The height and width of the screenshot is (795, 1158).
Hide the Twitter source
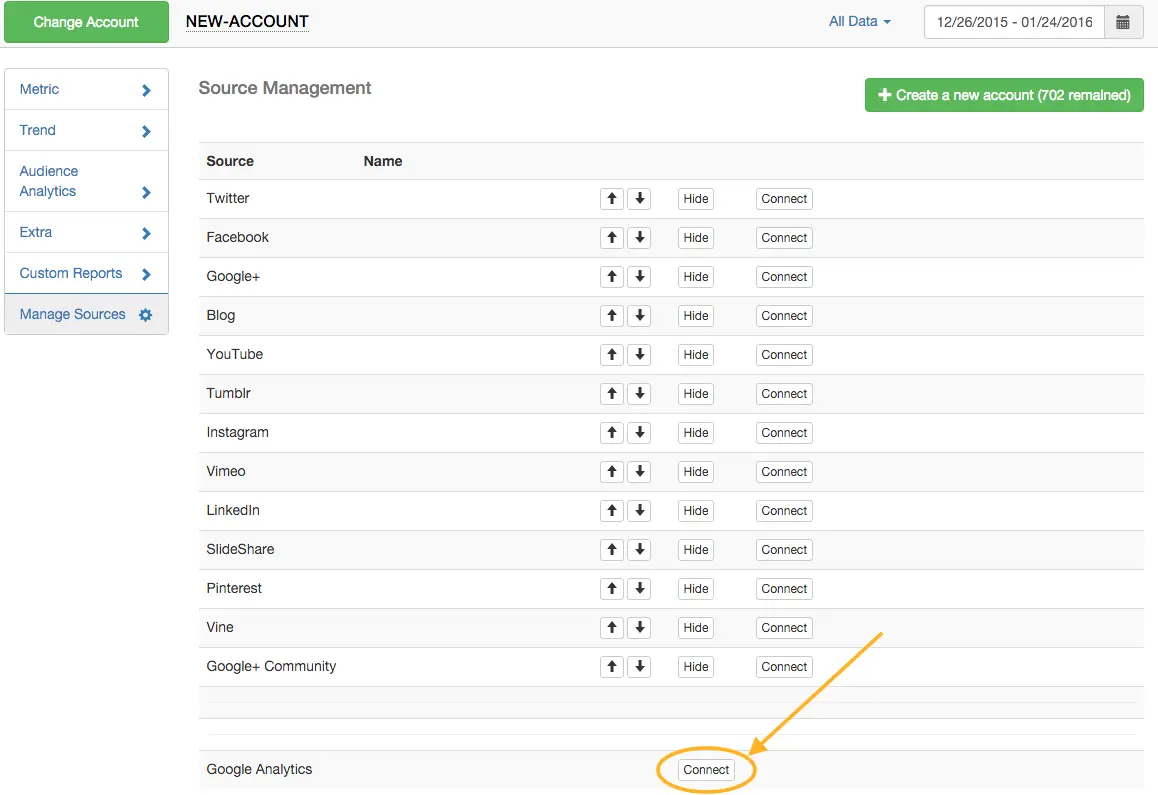(x=696, y=199)
